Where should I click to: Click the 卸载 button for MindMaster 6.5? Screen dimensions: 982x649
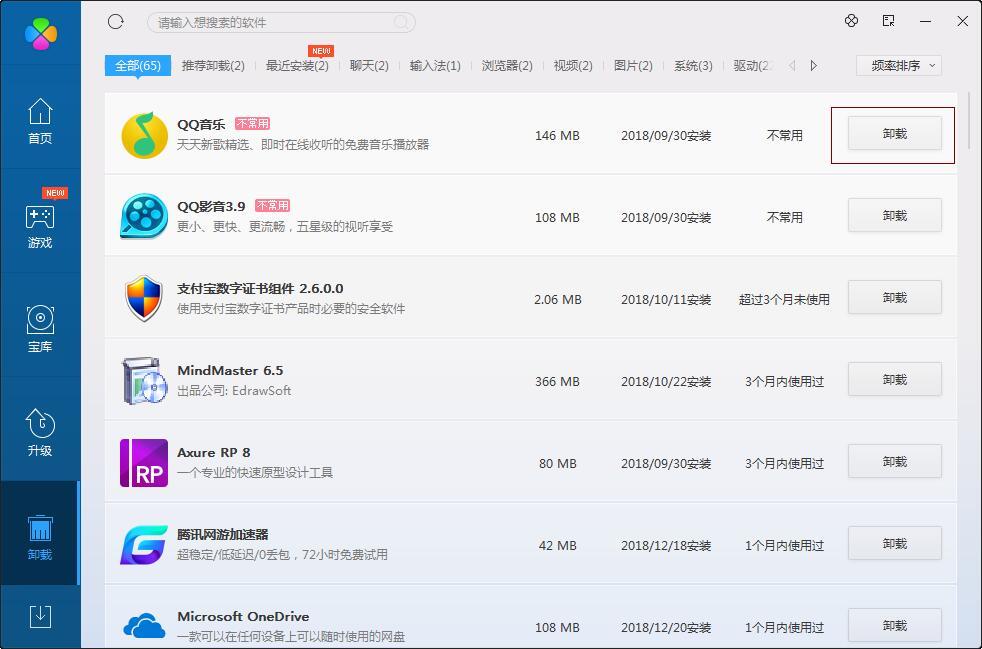click(893, 379)
